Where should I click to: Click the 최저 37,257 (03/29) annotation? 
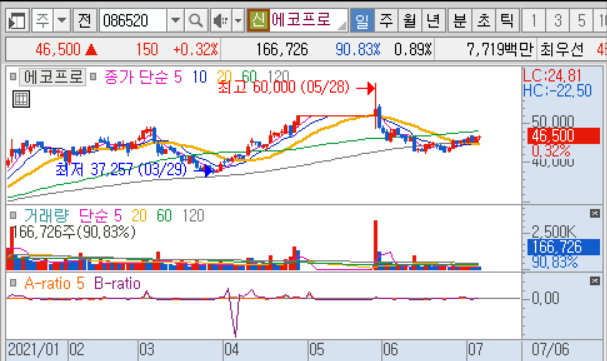click(121, 169)
